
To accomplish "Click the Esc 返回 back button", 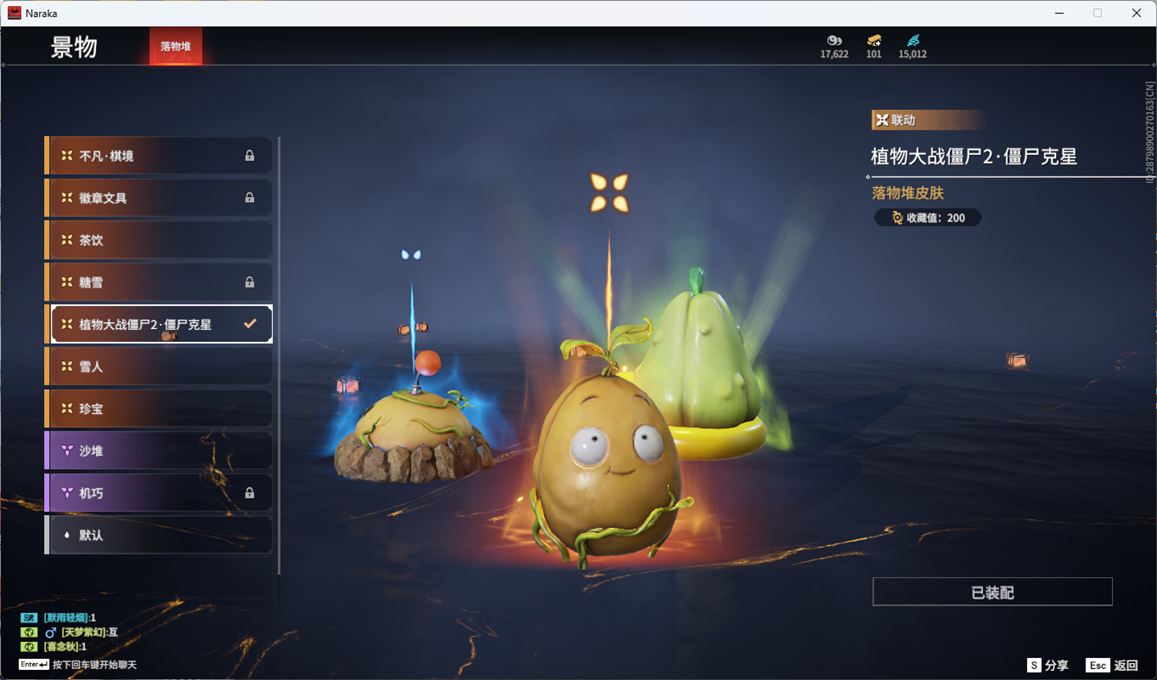I will (x=1111, y=665).
